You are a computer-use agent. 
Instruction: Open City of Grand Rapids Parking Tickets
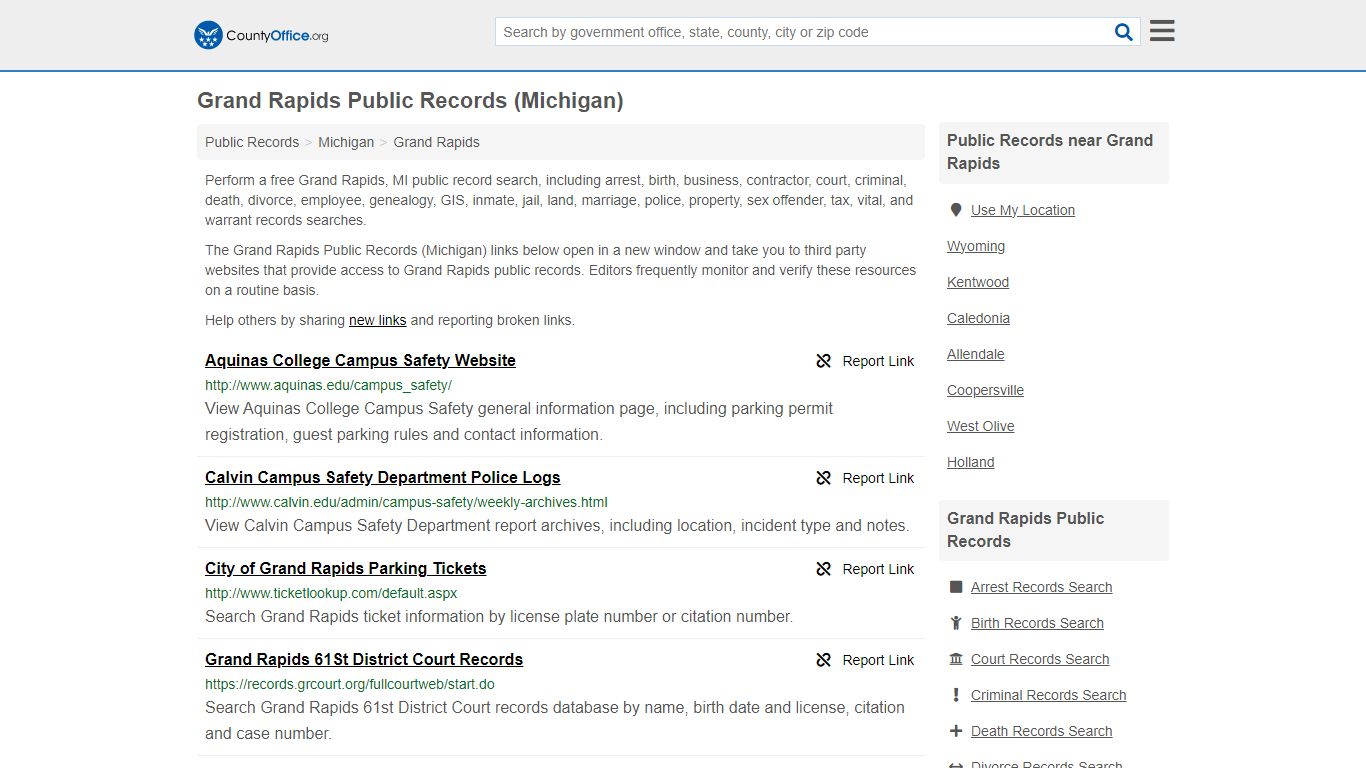[x=345, y=568]
